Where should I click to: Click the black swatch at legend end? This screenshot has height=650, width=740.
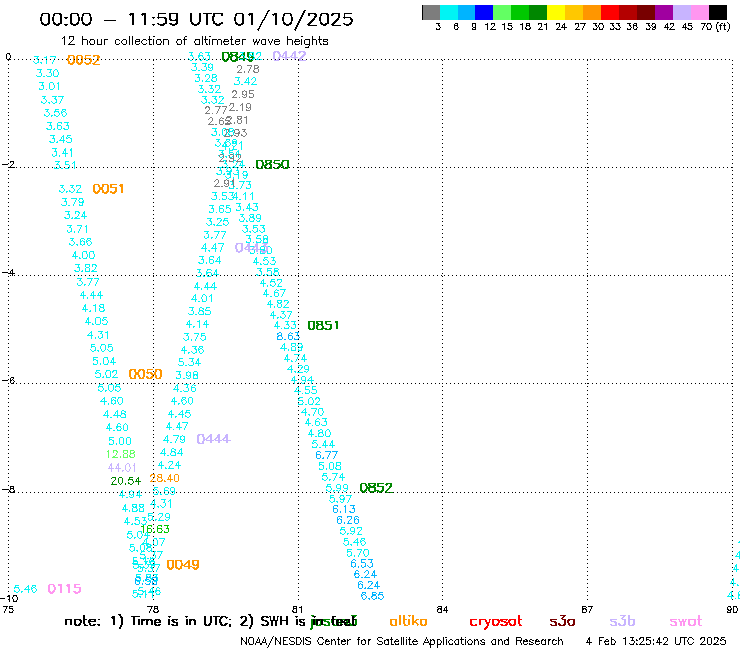[x=718, y=12]
